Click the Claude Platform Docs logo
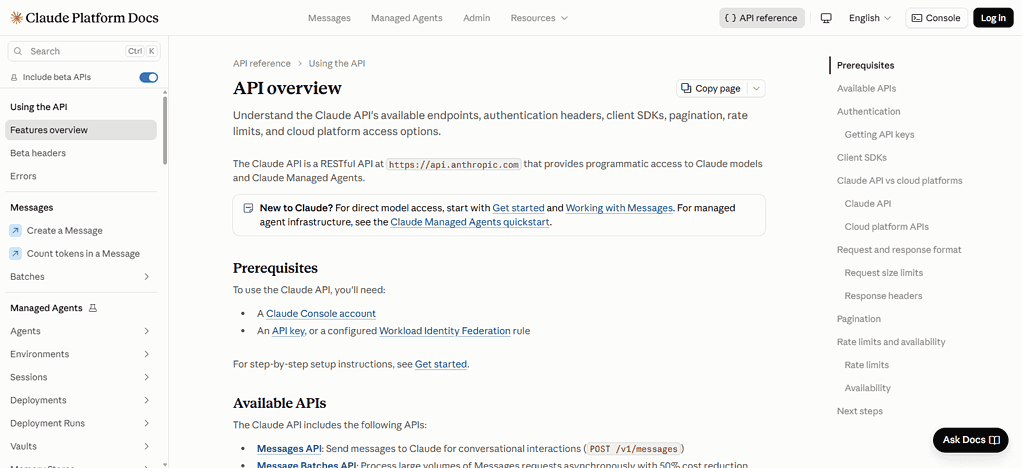The height and width of the screenshot is (468, 1022). (x=83, y=18)
